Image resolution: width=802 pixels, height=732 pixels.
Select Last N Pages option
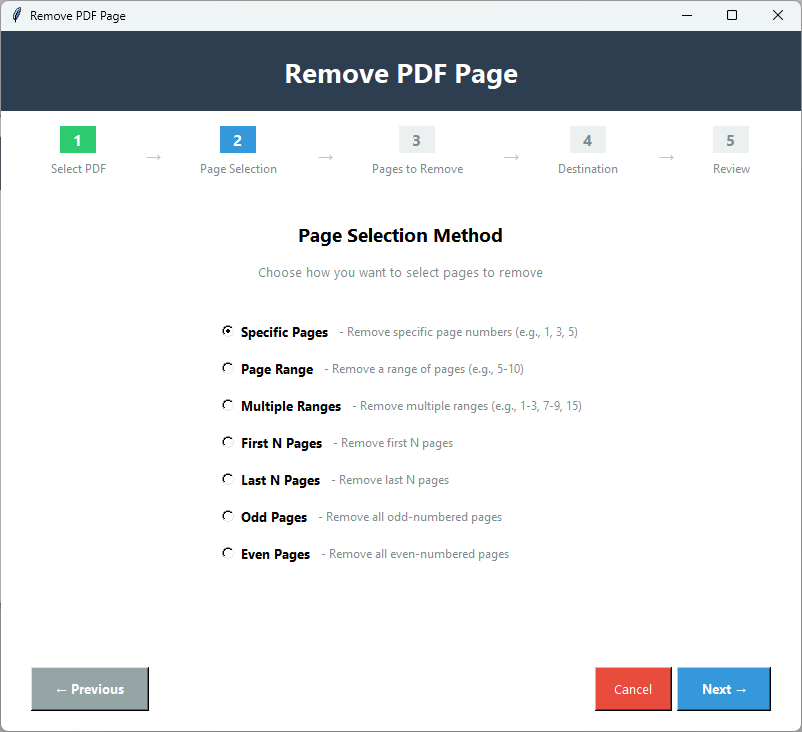pos(228,478)
